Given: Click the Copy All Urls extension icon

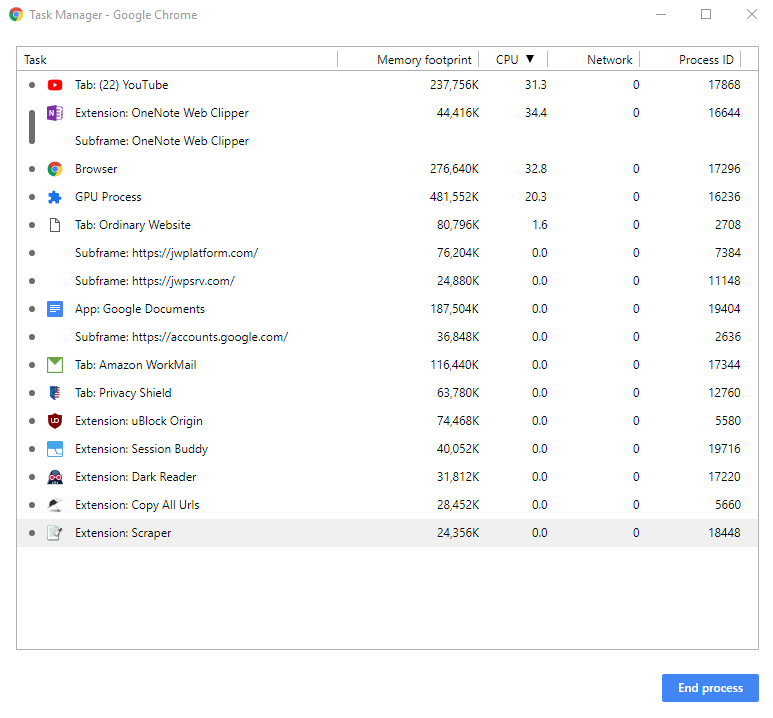Looking at the screenshot, I should click(x=55, y=505).
